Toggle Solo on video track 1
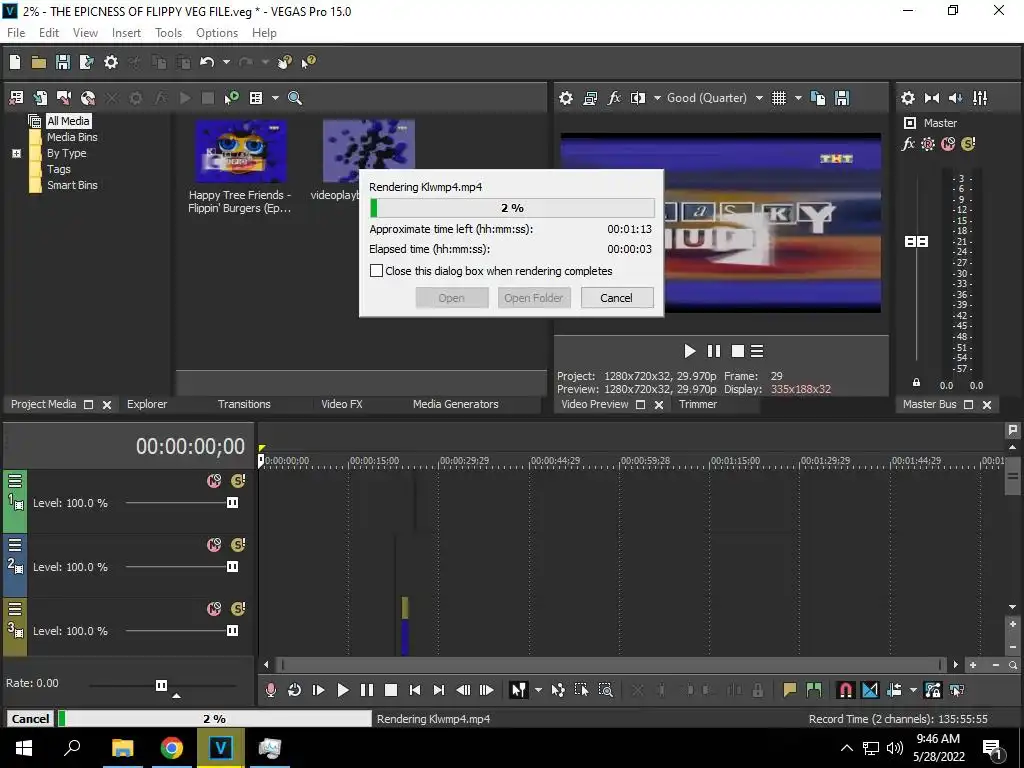Image resolution: width=1024 pixels, height=768 pixels. [x=238, y=481]
